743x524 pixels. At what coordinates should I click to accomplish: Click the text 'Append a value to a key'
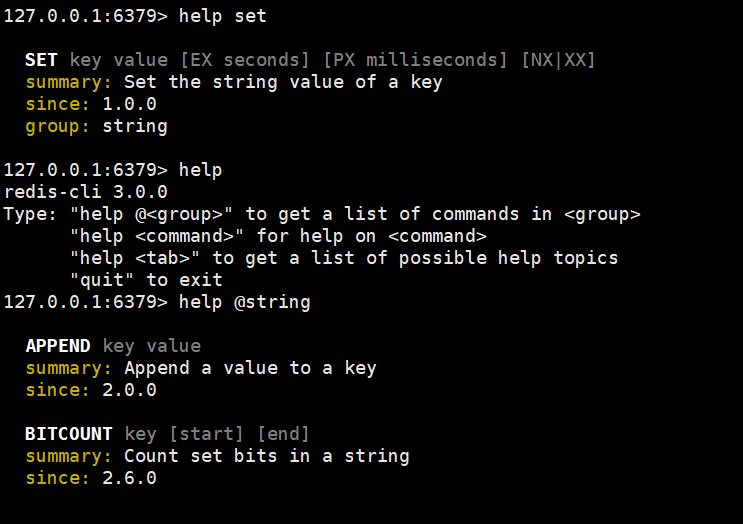(x=250, y=368)
